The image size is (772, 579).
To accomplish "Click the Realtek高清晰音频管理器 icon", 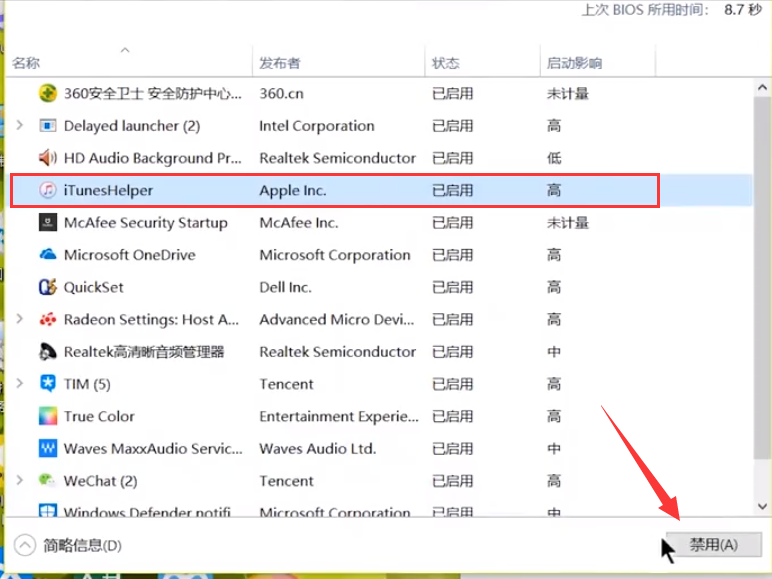I will [x=47, y=352].
